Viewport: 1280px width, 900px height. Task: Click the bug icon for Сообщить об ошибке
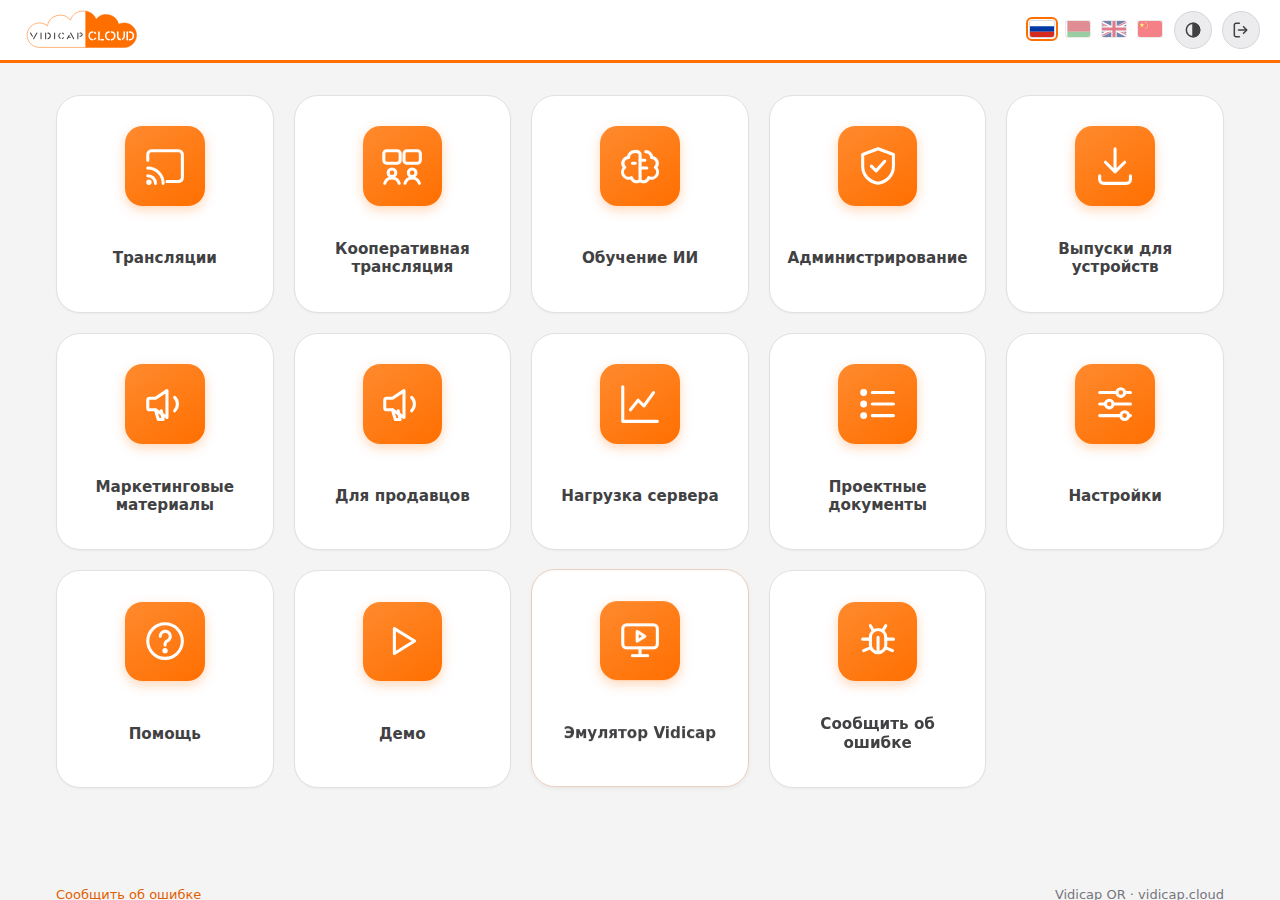[x=877, y=641]
